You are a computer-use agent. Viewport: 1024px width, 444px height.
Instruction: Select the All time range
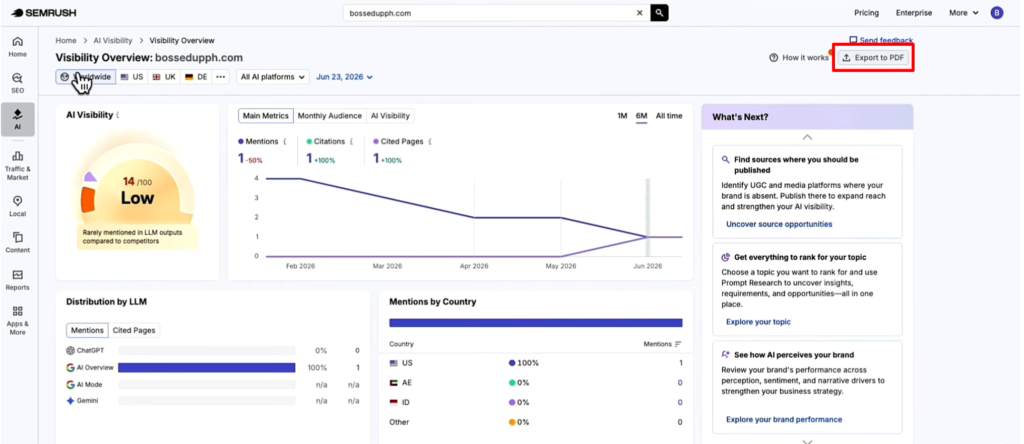[669, 116]
